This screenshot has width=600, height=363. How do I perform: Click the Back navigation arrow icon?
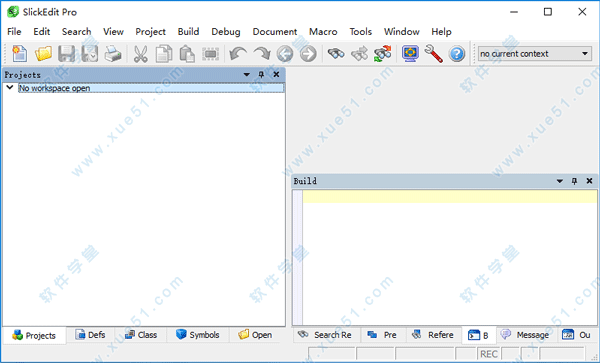pyautogui.click(x=285, y=54)
